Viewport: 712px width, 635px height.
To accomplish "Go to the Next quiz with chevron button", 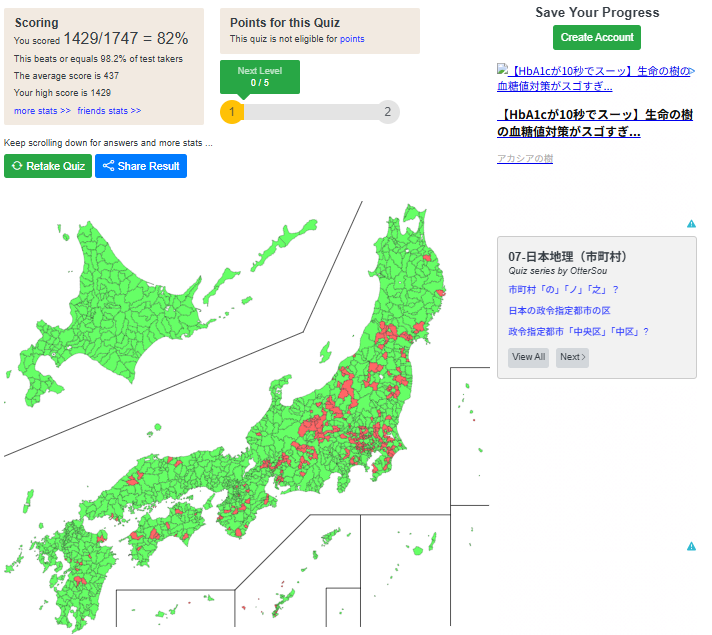I will click(x=572, y=357).
